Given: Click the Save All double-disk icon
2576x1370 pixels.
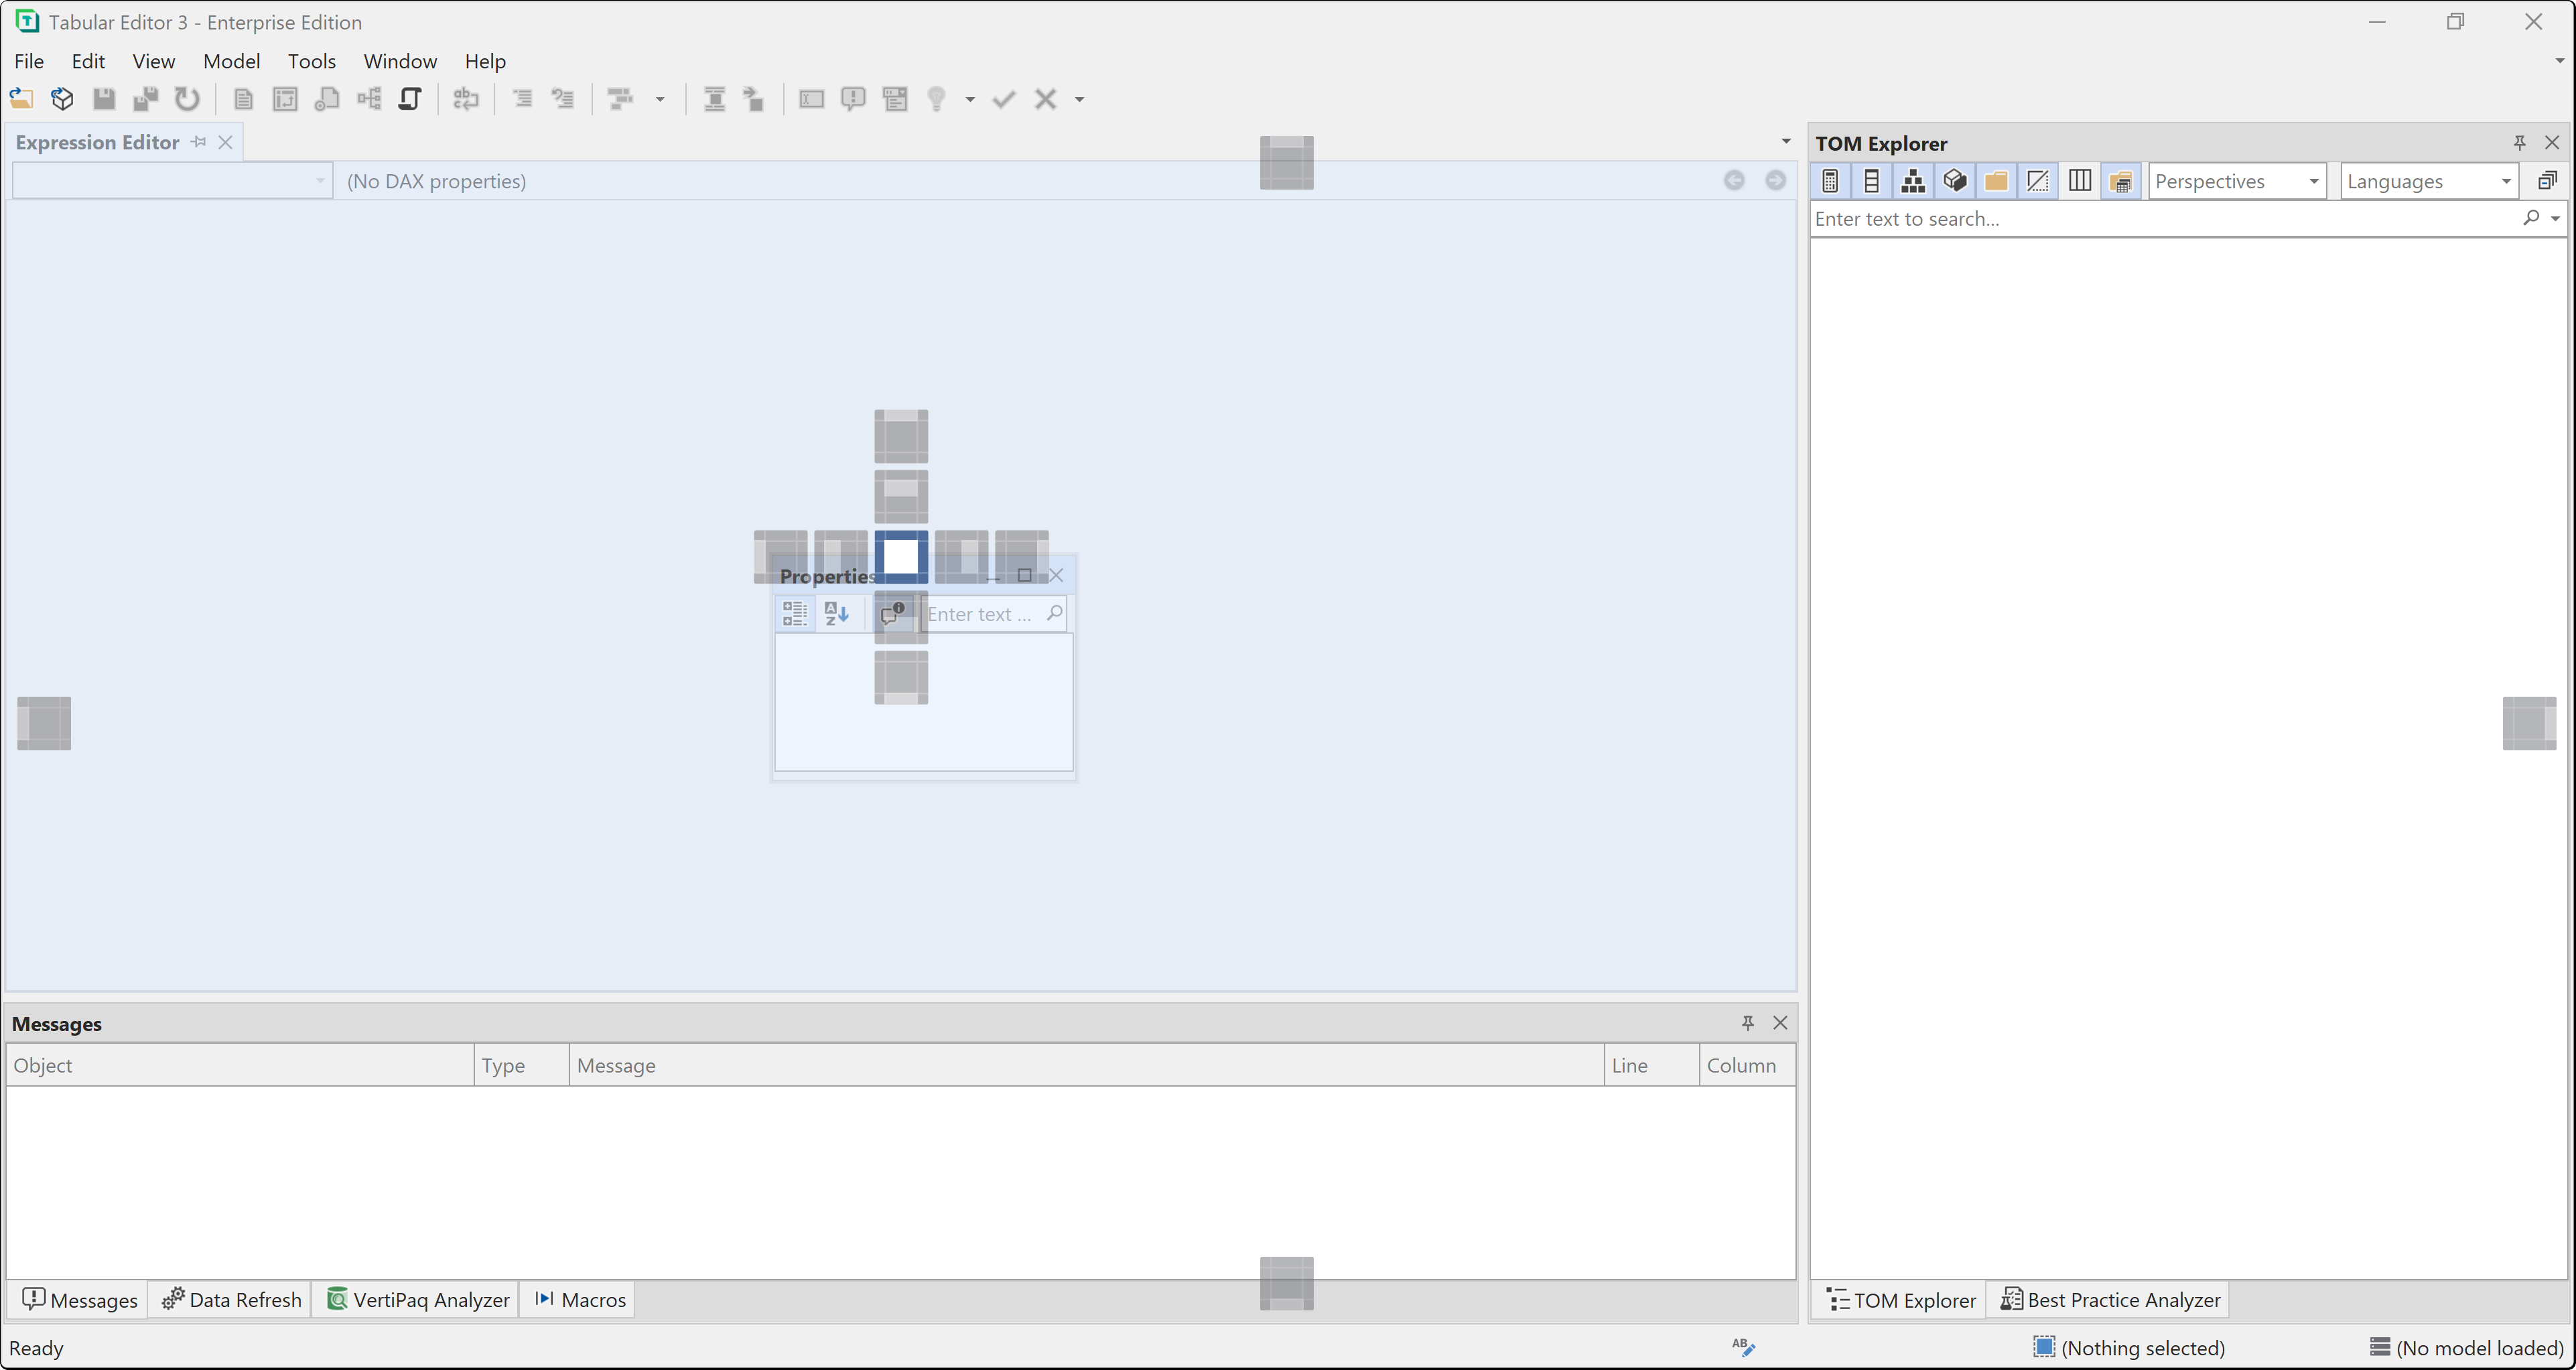Looking at the screenshot, I should click(x=146, y=99).
